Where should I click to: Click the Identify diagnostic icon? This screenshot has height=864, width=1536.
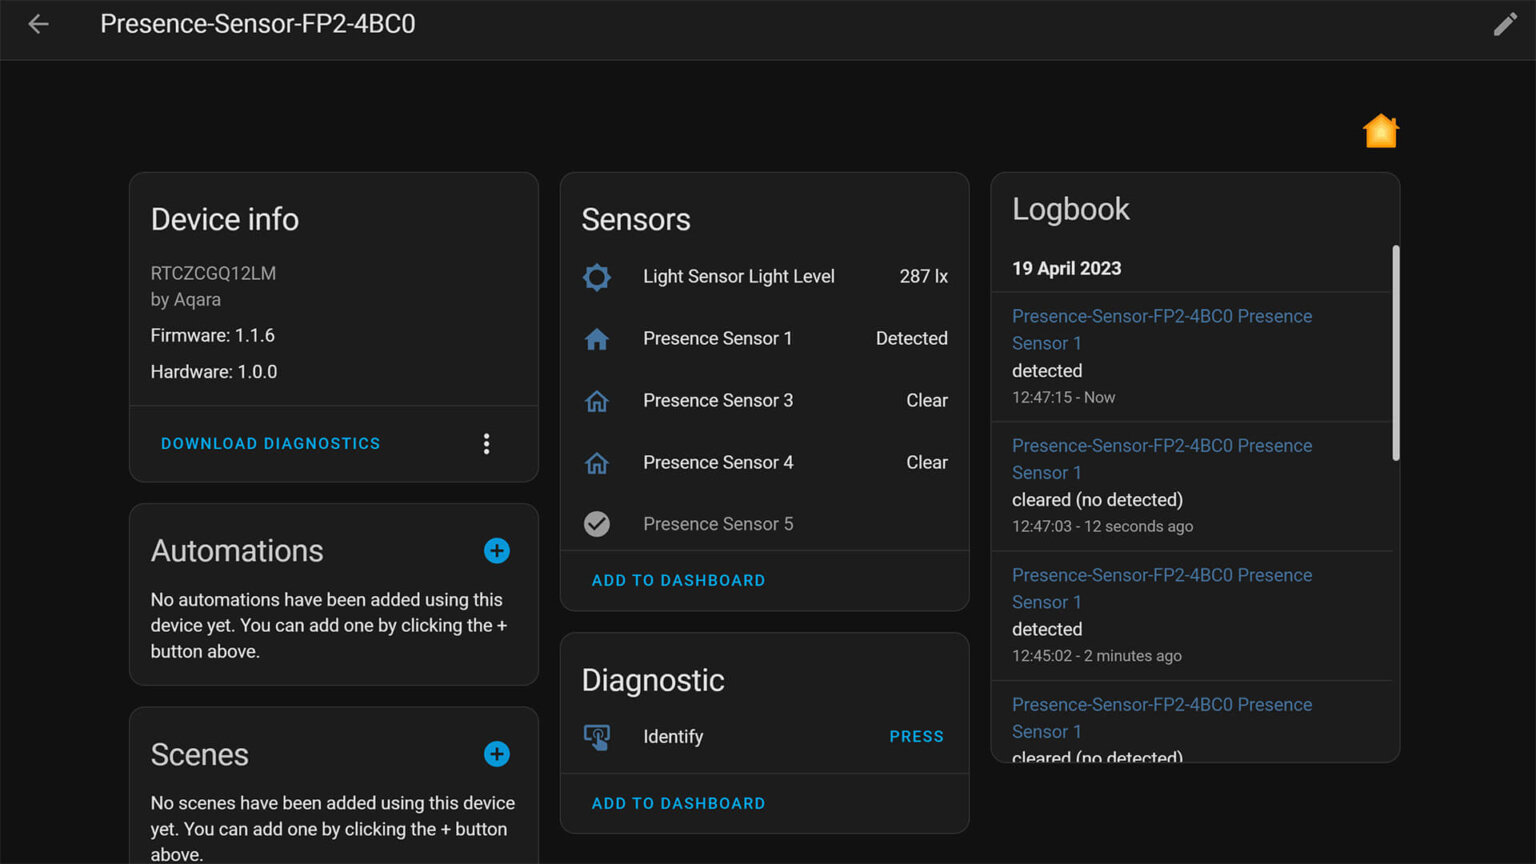pos(597,737)
